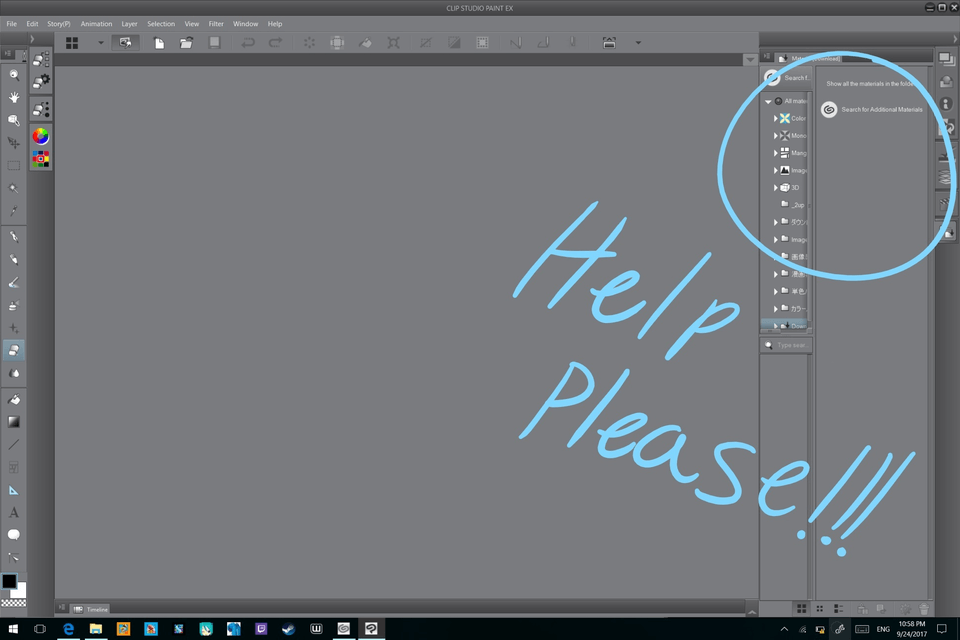
Task: Open the Animation menu
Action: tap(96, 24)
